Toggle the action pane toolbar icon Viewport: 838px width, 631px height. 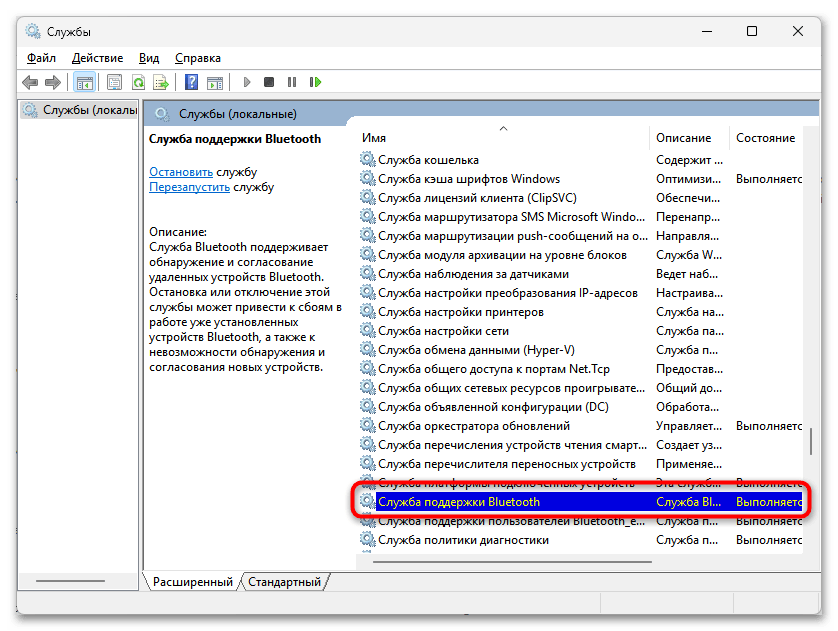tap(215, 82)
